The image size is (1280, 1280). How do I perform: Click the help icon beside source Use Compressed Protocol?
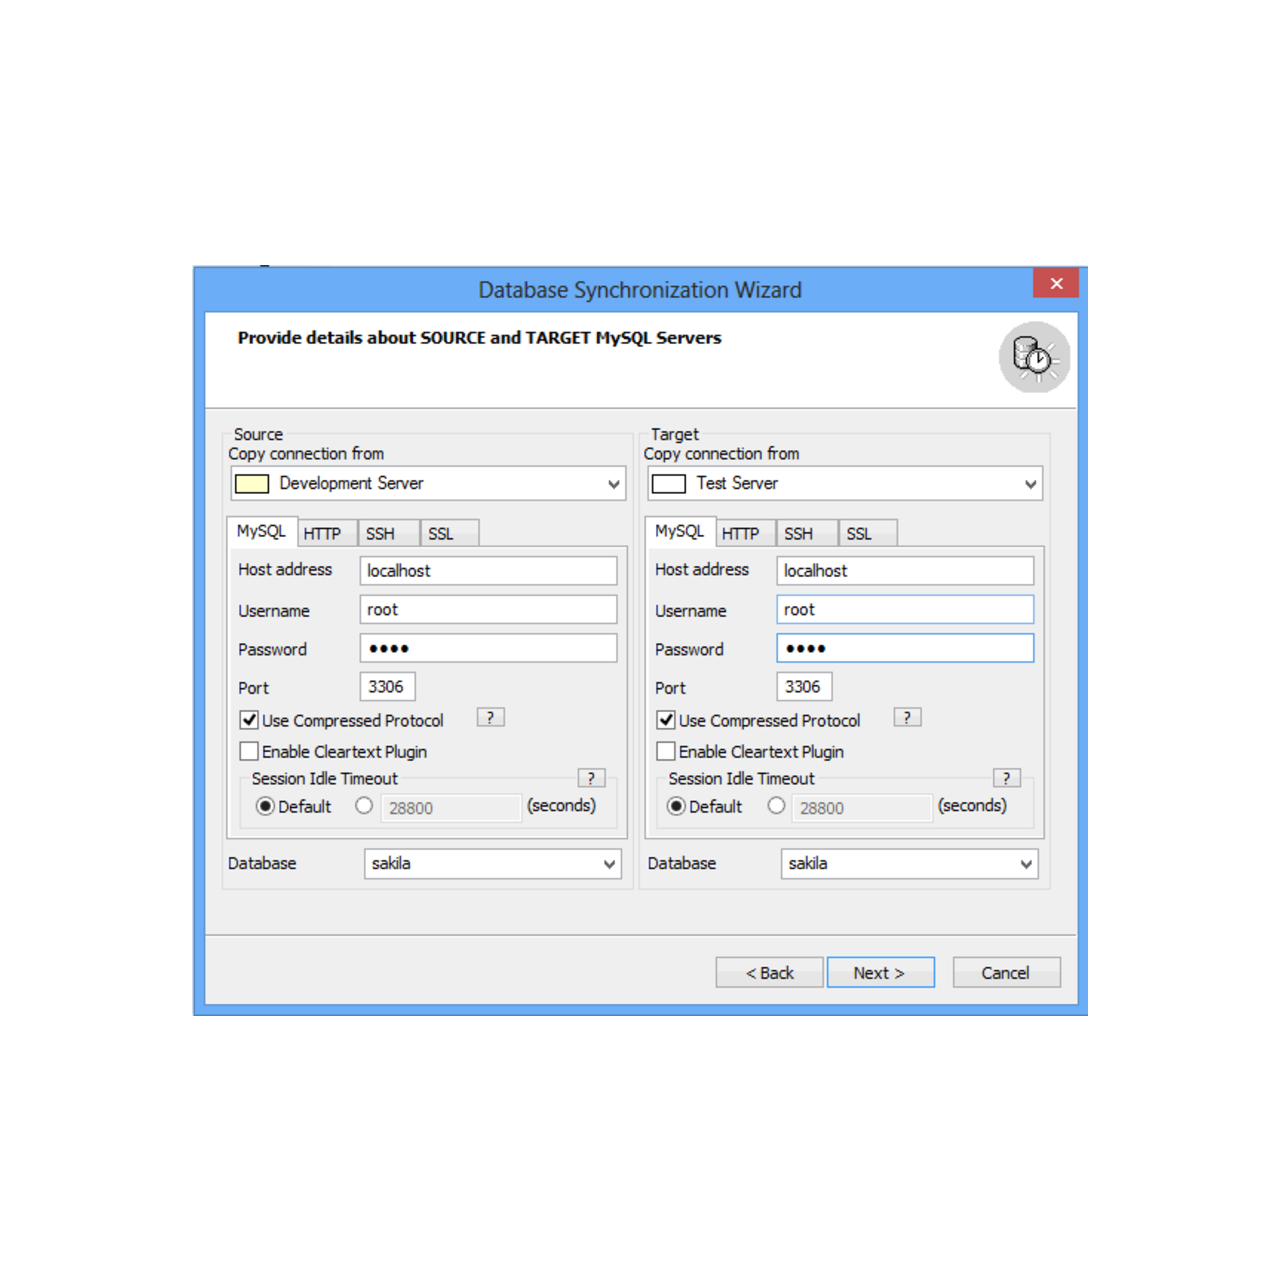(490, 717)
